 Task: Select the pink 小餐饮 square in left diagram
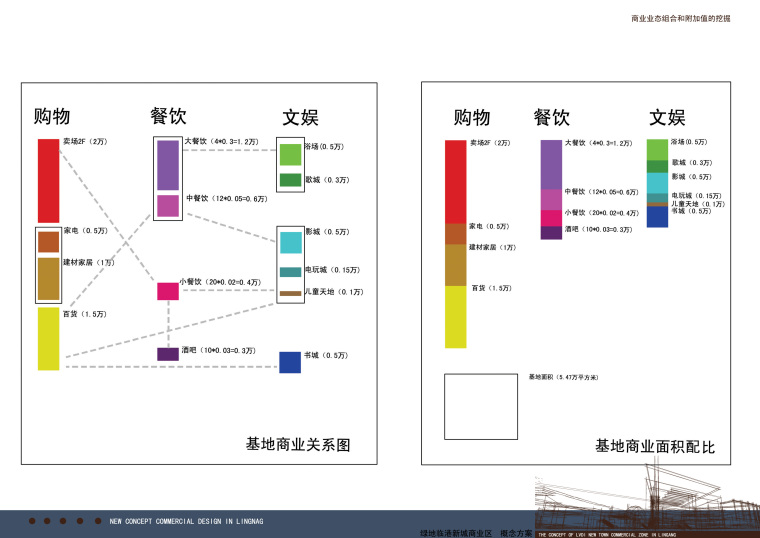click(x=167, y=291)
